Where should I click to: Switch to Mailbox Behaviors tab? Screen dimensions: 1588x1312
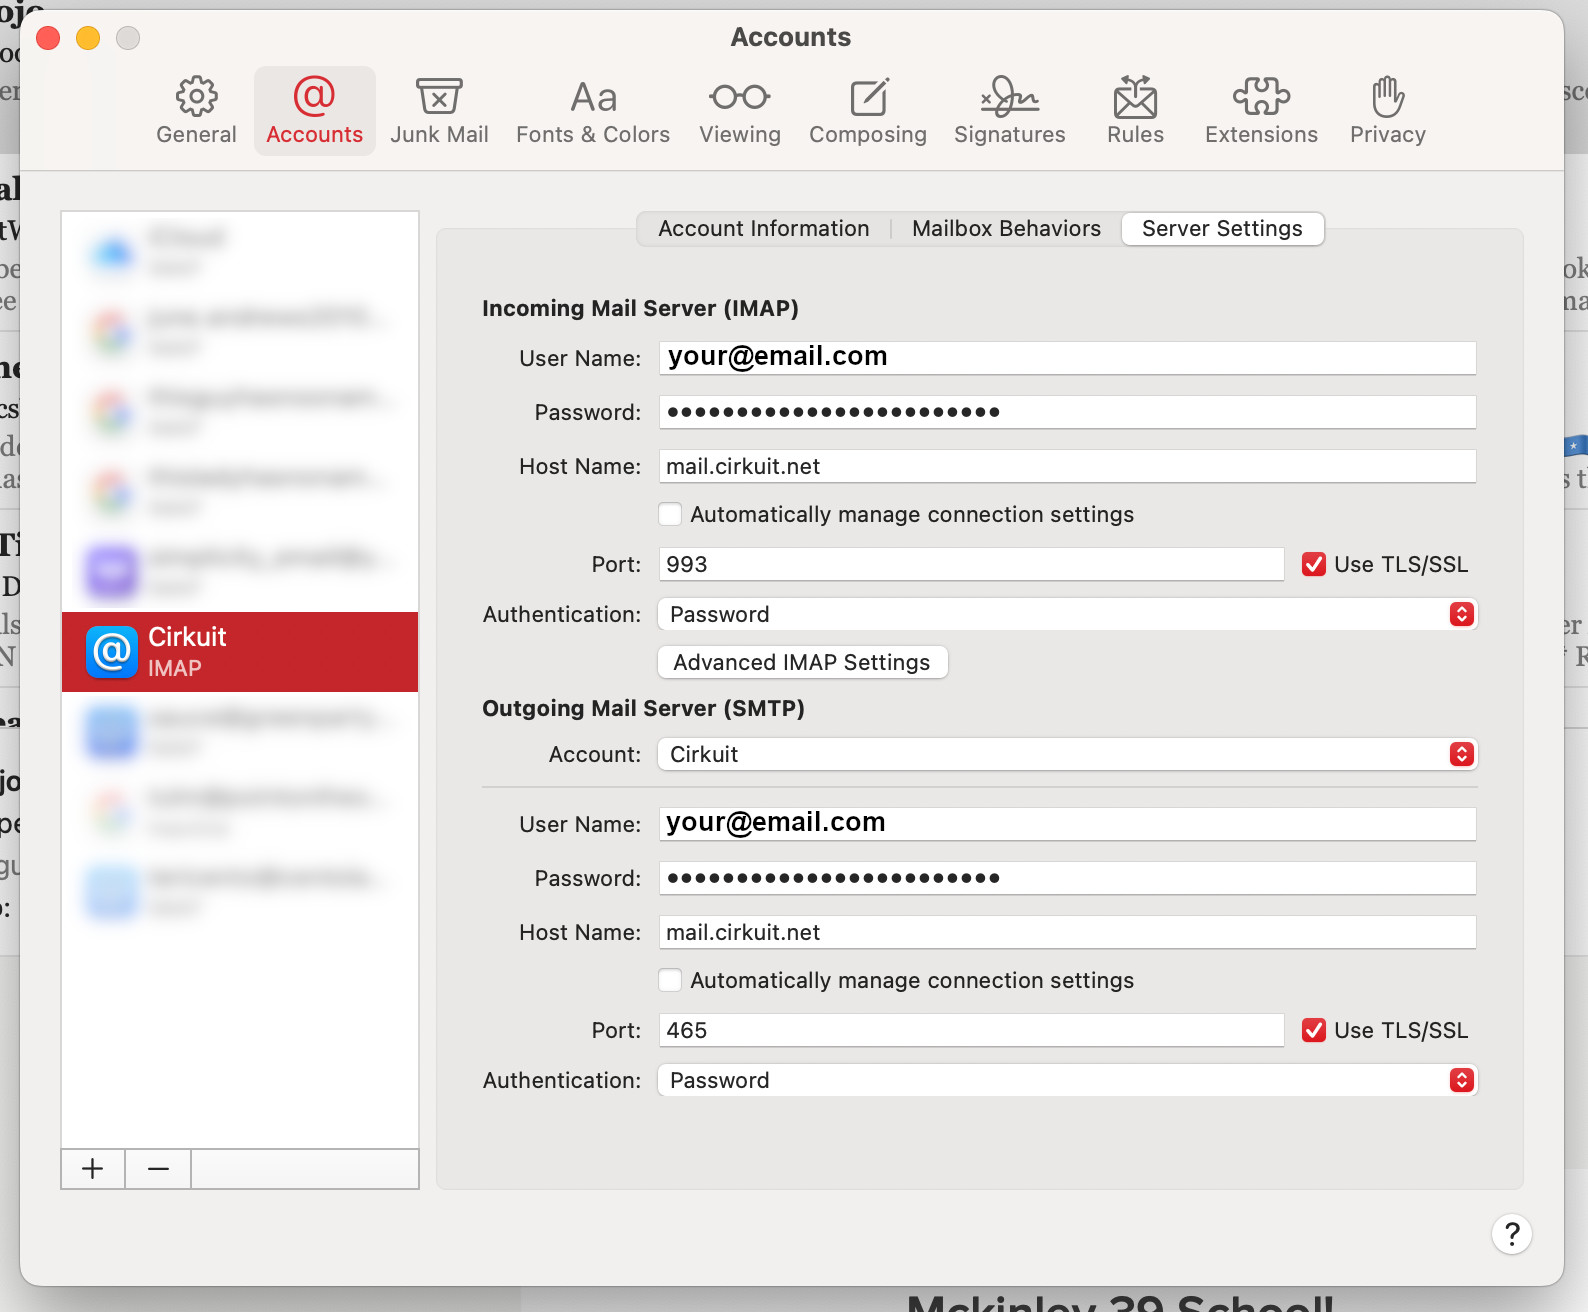coord(1006,228)
